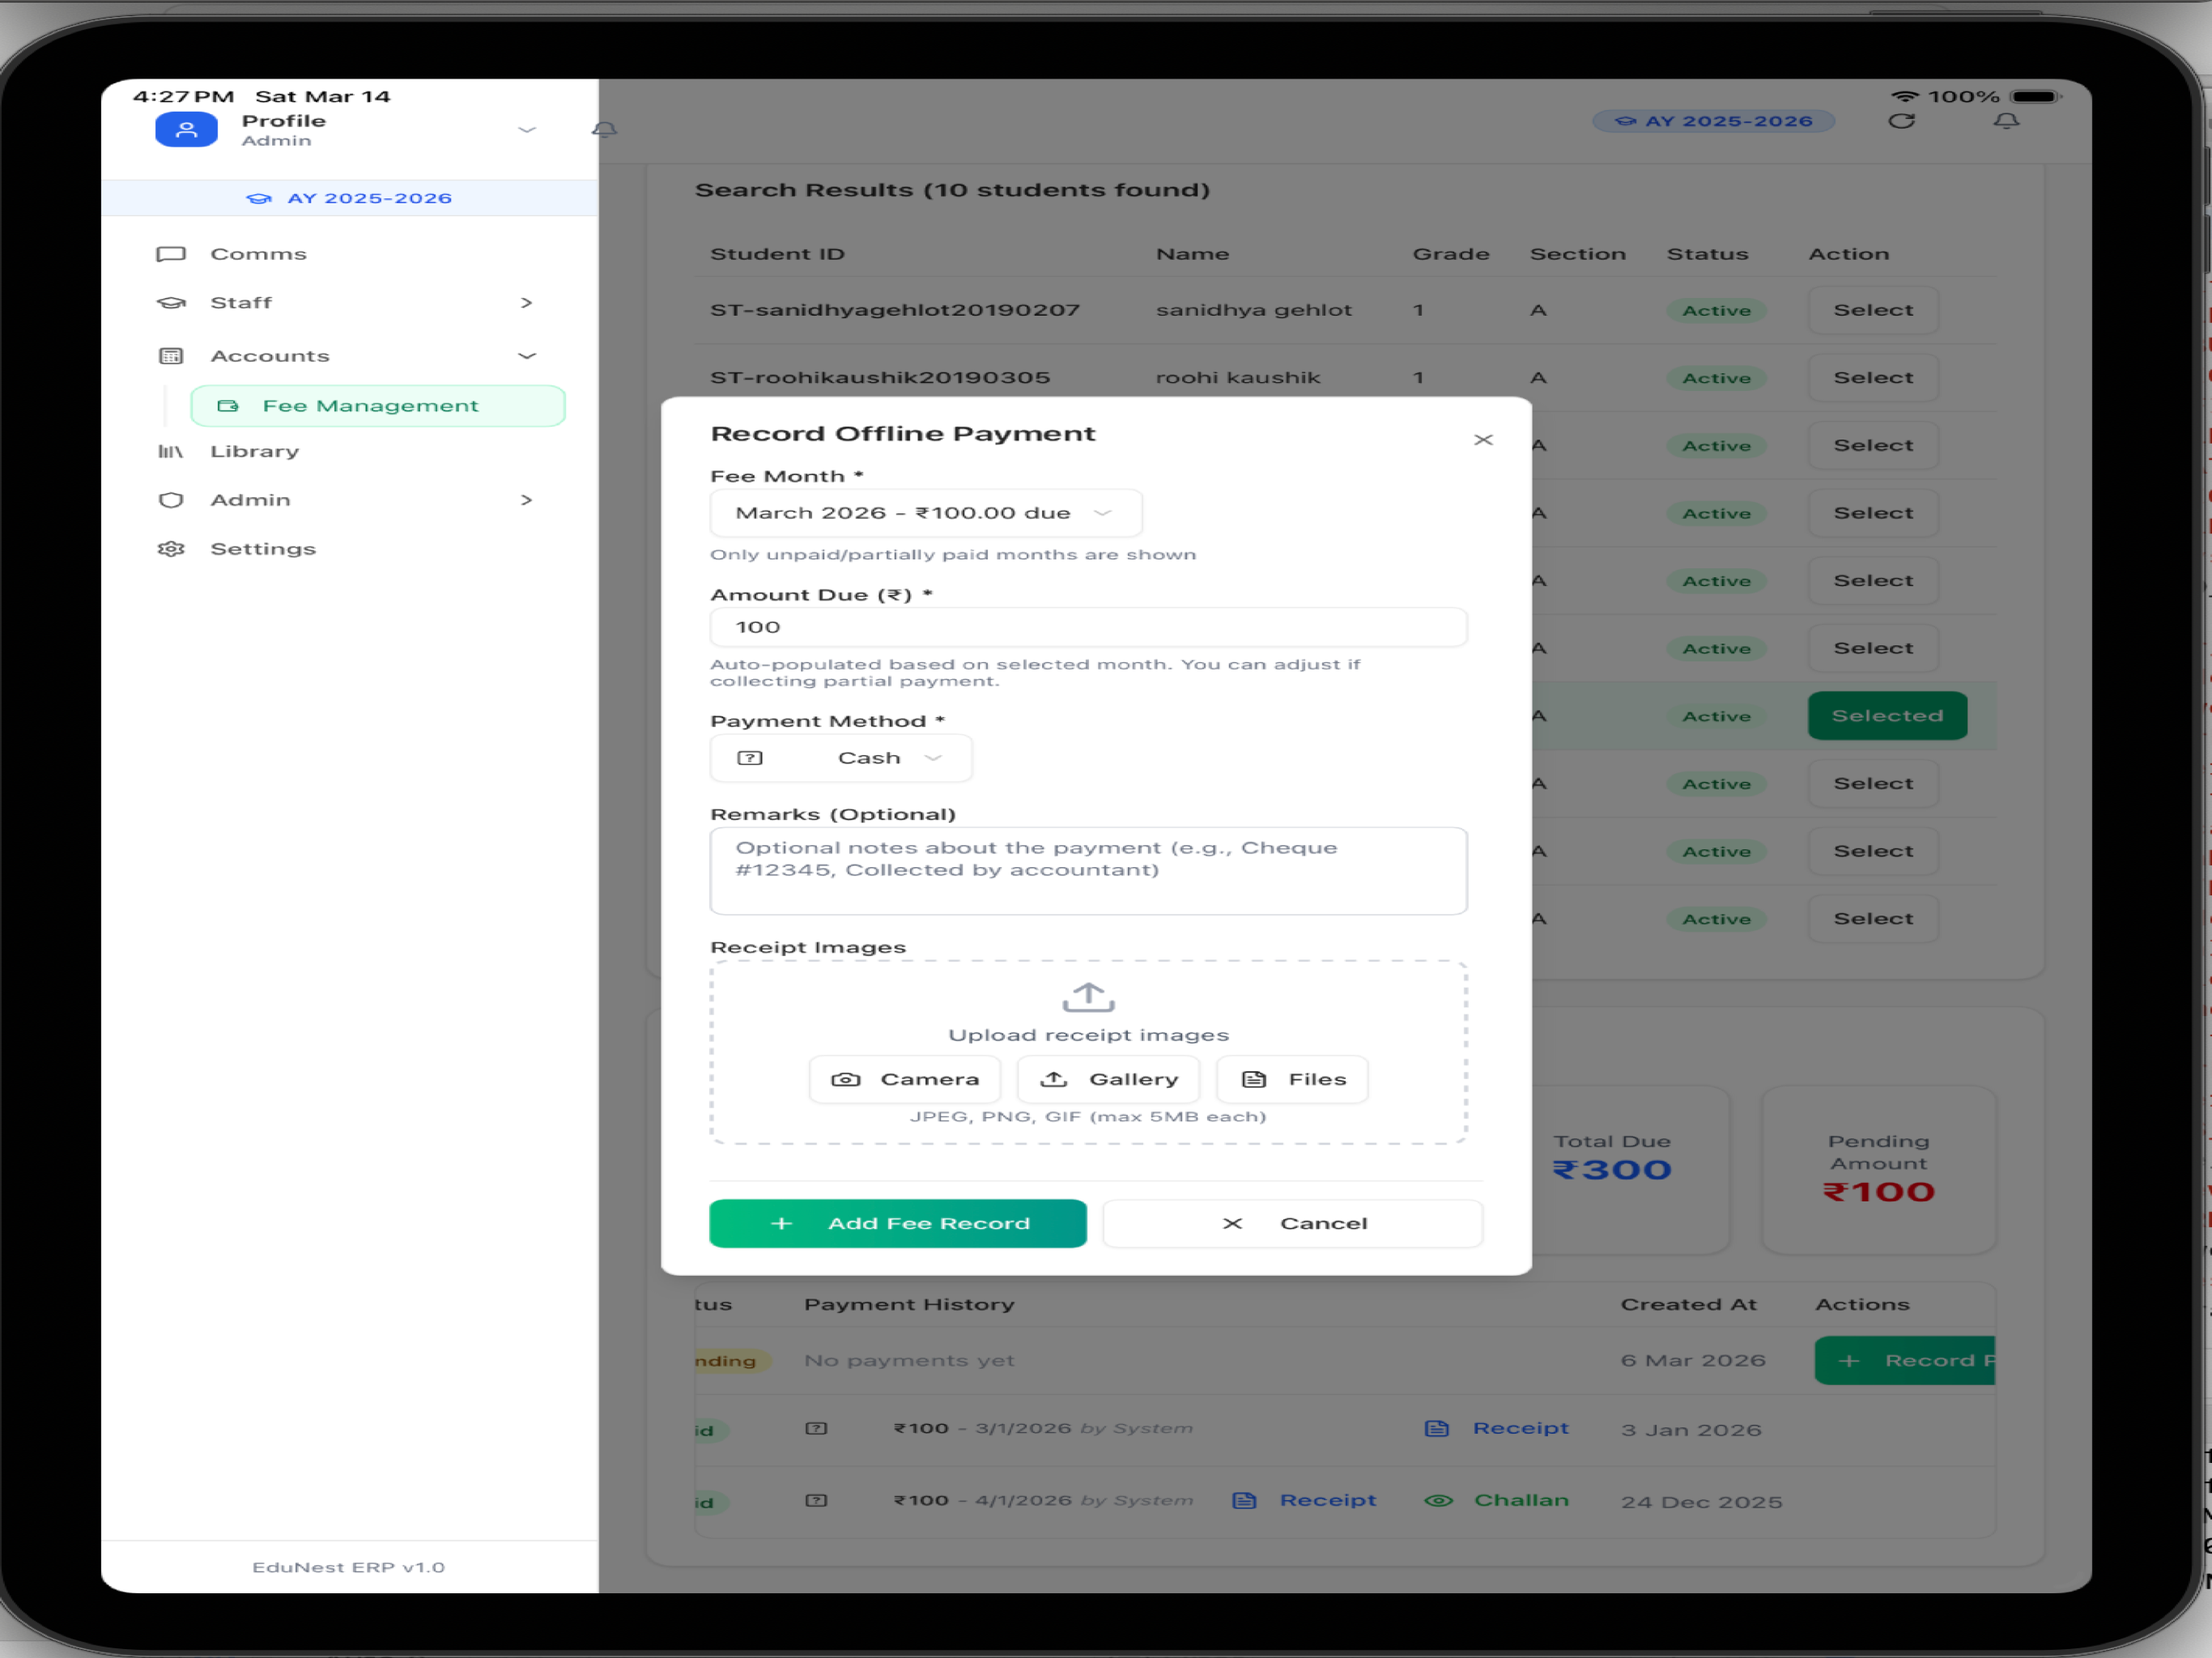Click the AY 2025-2026 header badge
2212x1658 pixels.
[1713, 121]
